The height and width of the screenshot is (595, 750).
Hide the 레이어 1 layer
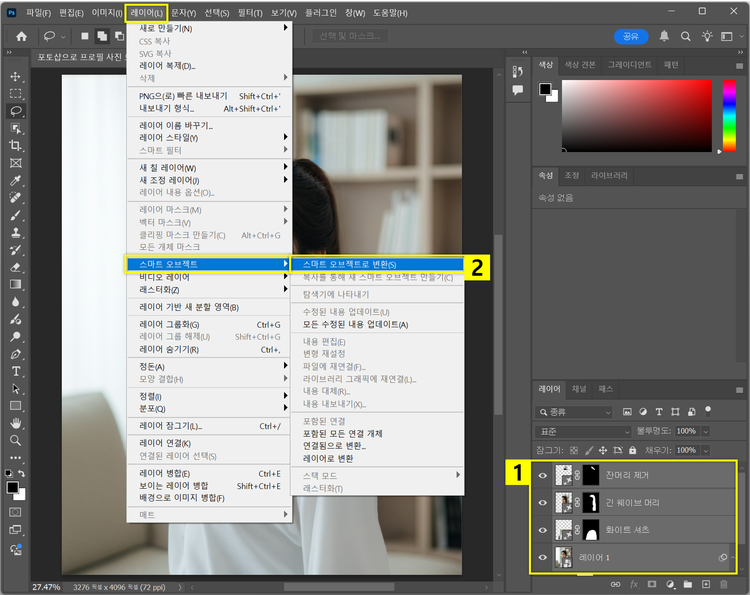click(x=543, y=557)
